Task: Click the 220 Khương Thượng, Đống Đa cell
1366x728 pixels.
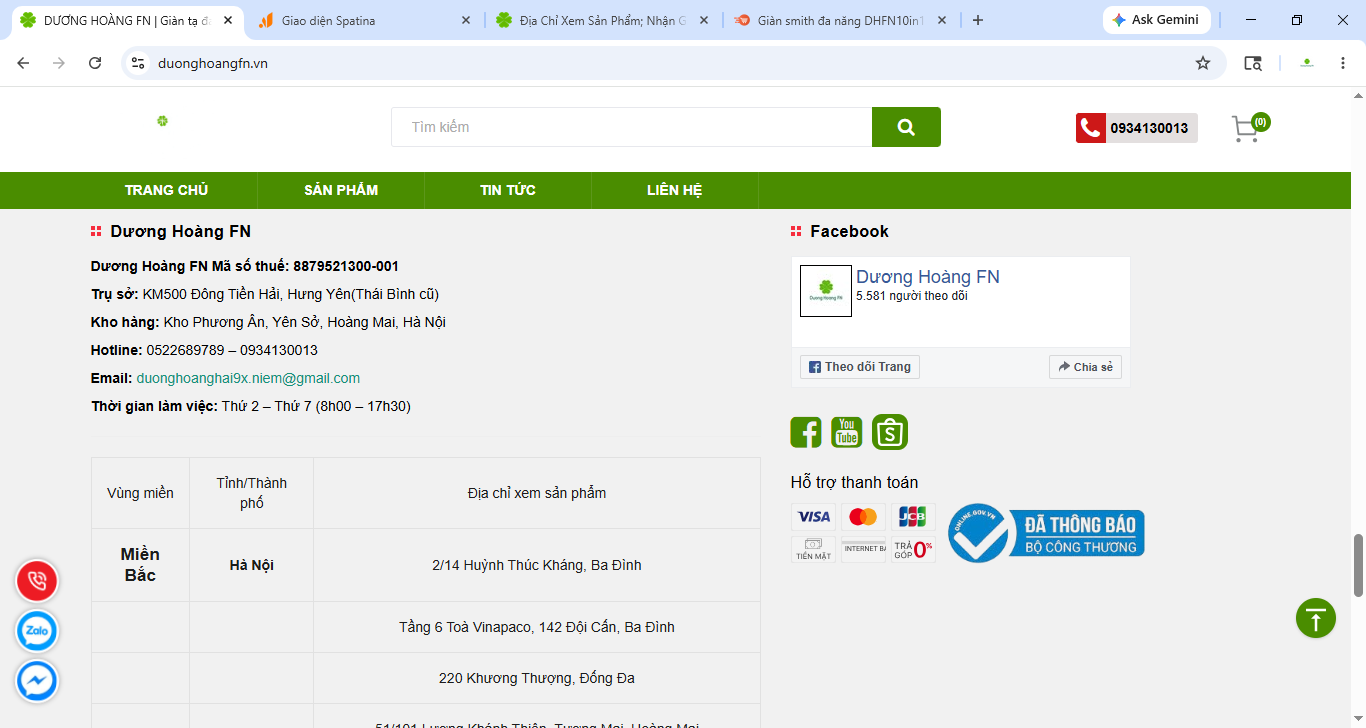Action: point(537,678)
